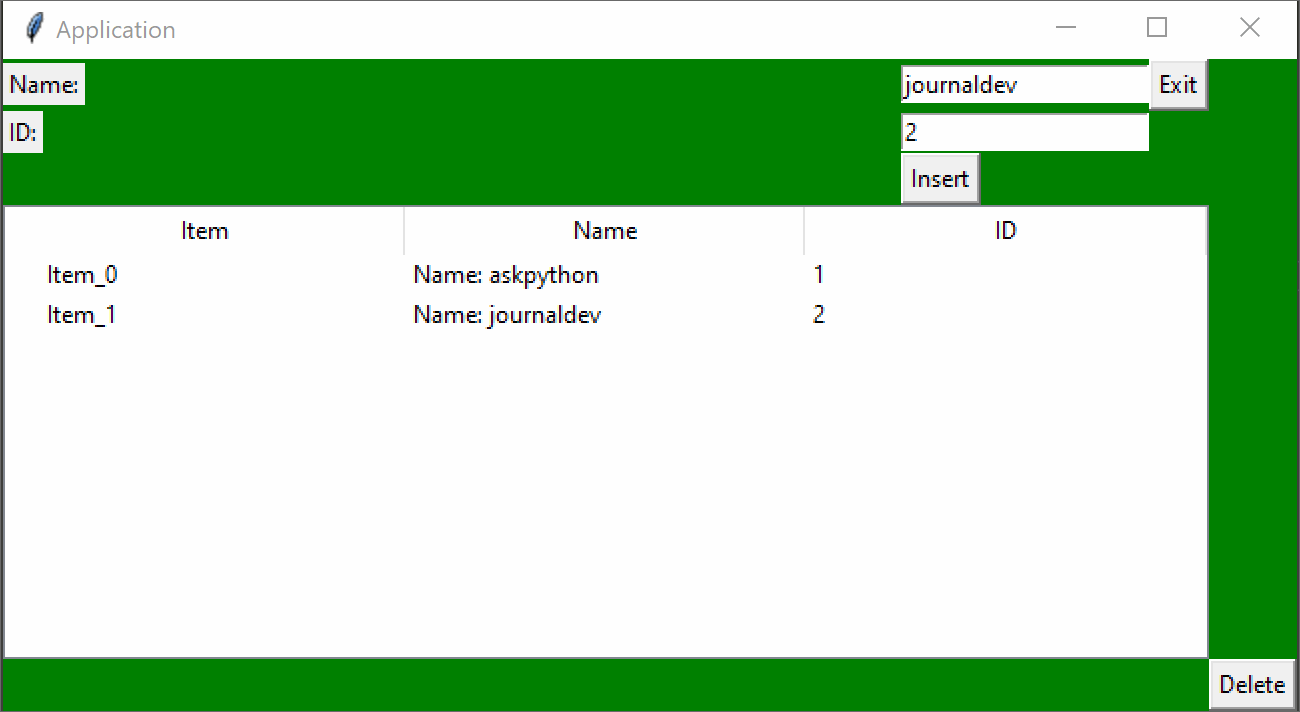Screen dimensions: 1300x712
Task: Select the Item_1 row
Action: pos(81,314)
